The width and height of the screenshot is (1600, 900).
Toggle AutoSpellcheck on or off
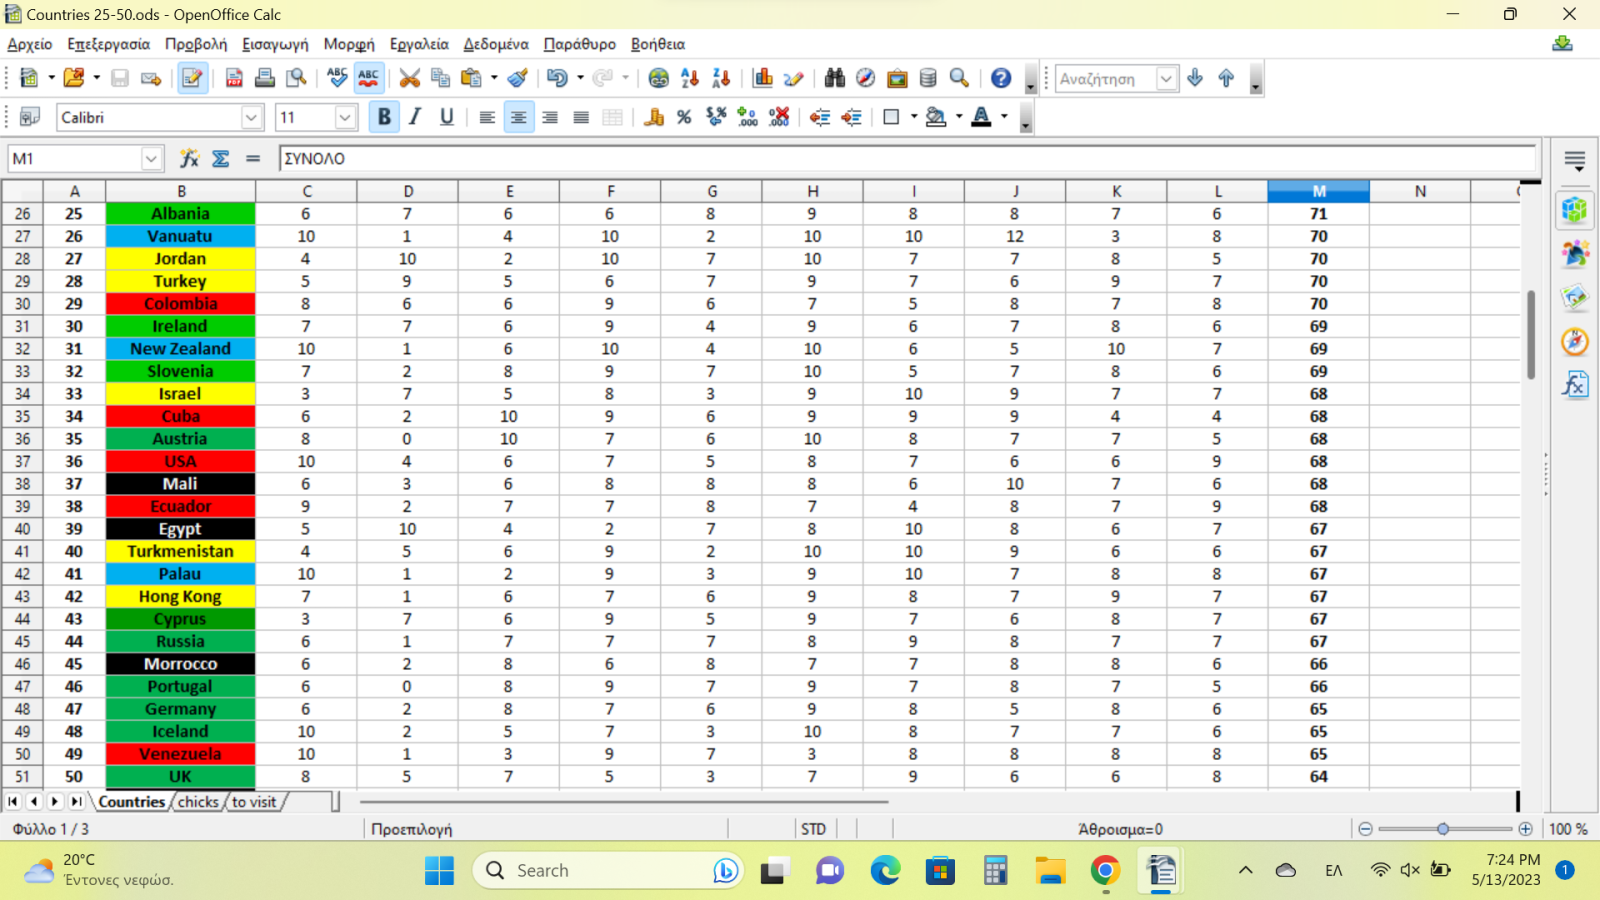pos(369,78)
